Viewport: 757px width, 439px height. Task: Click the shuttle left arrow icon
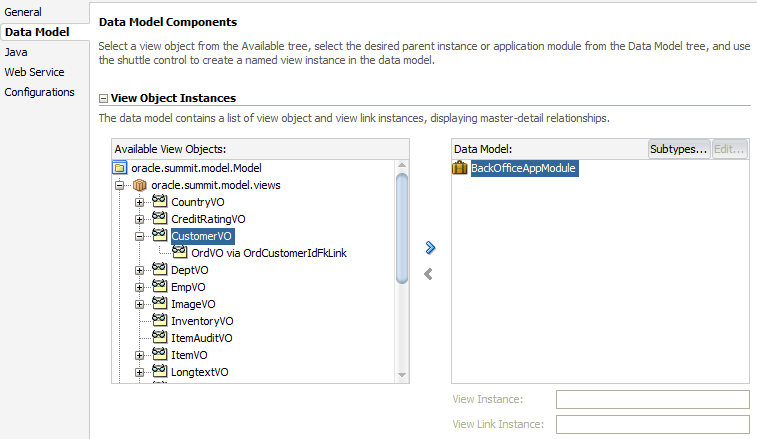coord(429,273)
